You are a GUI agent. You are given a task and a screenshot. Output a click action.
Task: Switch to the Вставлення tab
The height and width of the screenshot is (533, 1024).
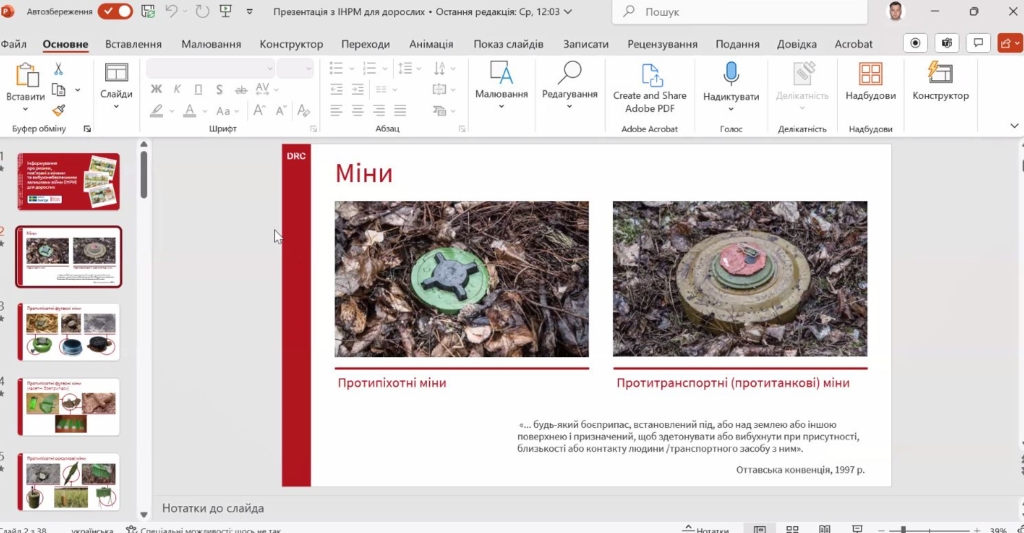point(133,44)
